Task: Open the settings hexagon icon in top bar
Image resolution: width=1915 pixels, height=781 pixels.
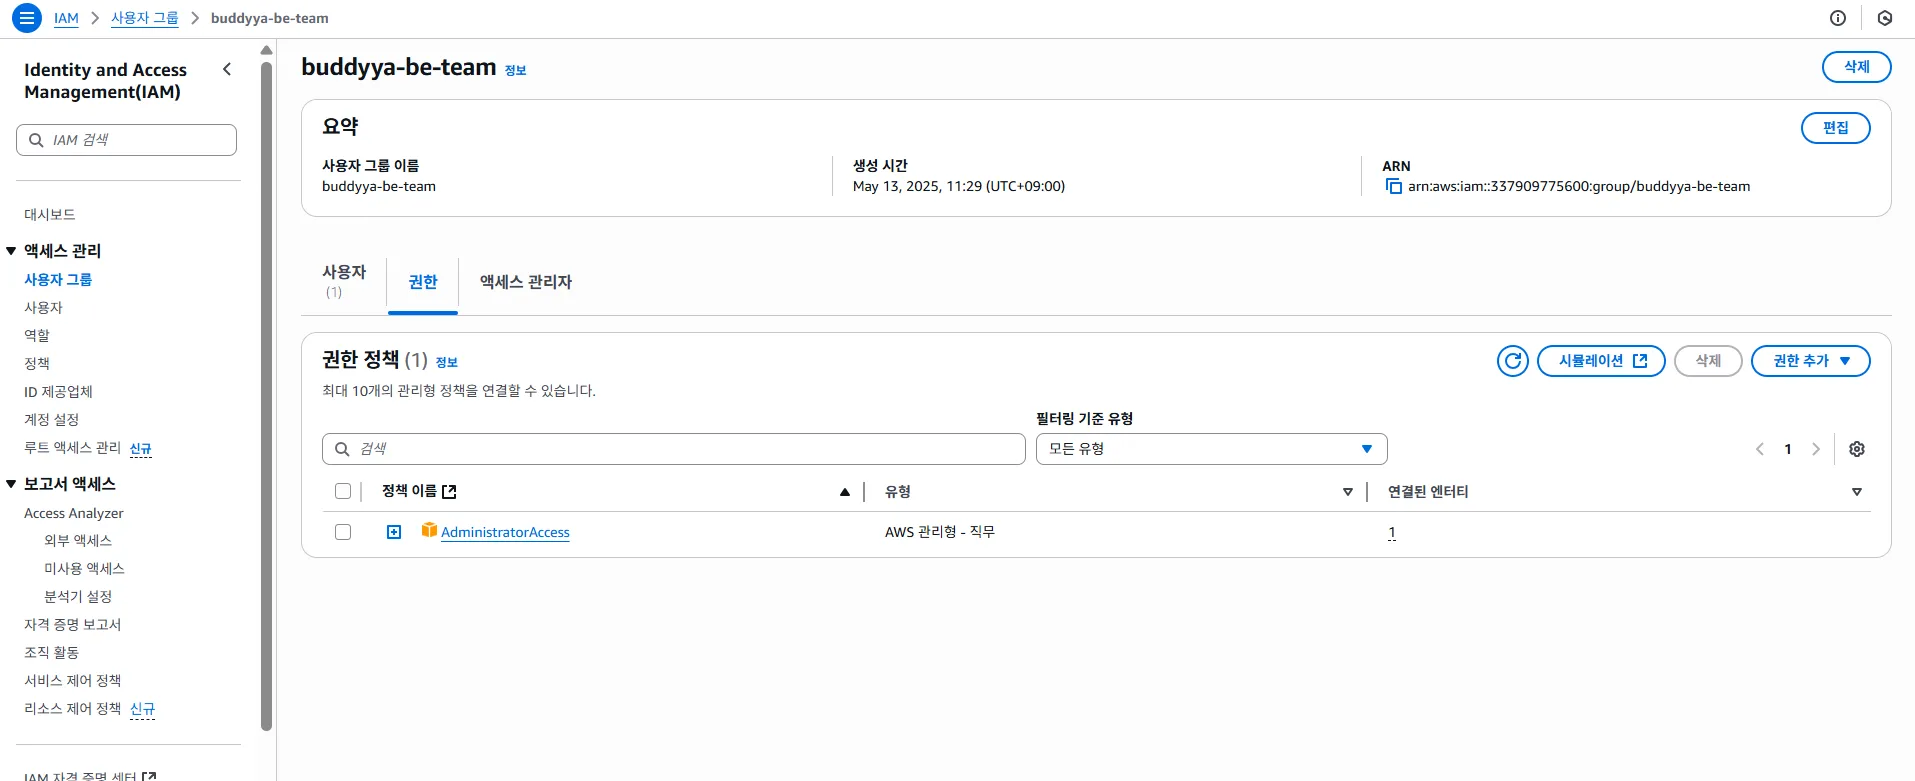Action: pos(1885,18)
